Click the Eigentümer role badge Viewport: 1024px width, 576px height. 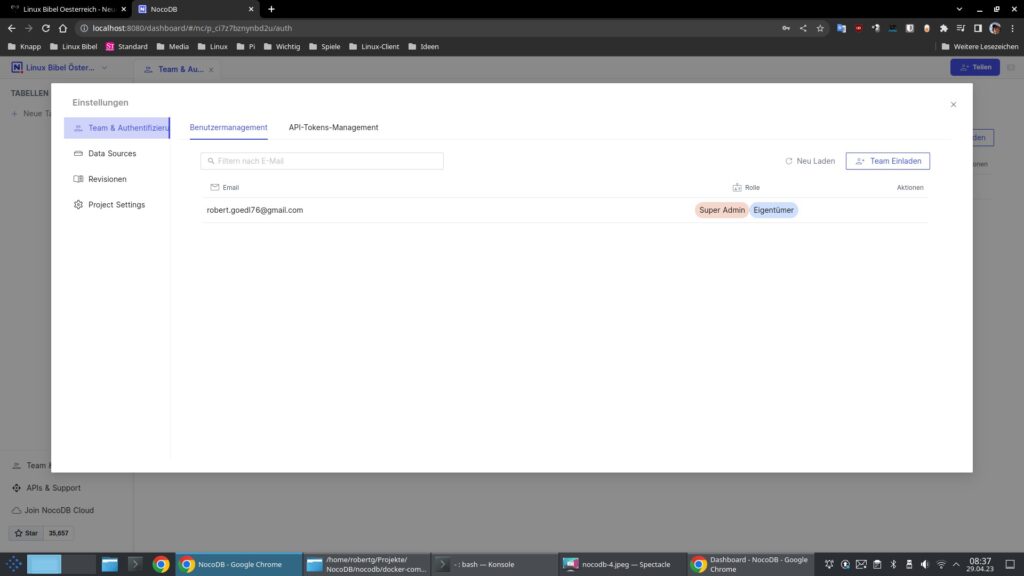[x=773, y=210]
